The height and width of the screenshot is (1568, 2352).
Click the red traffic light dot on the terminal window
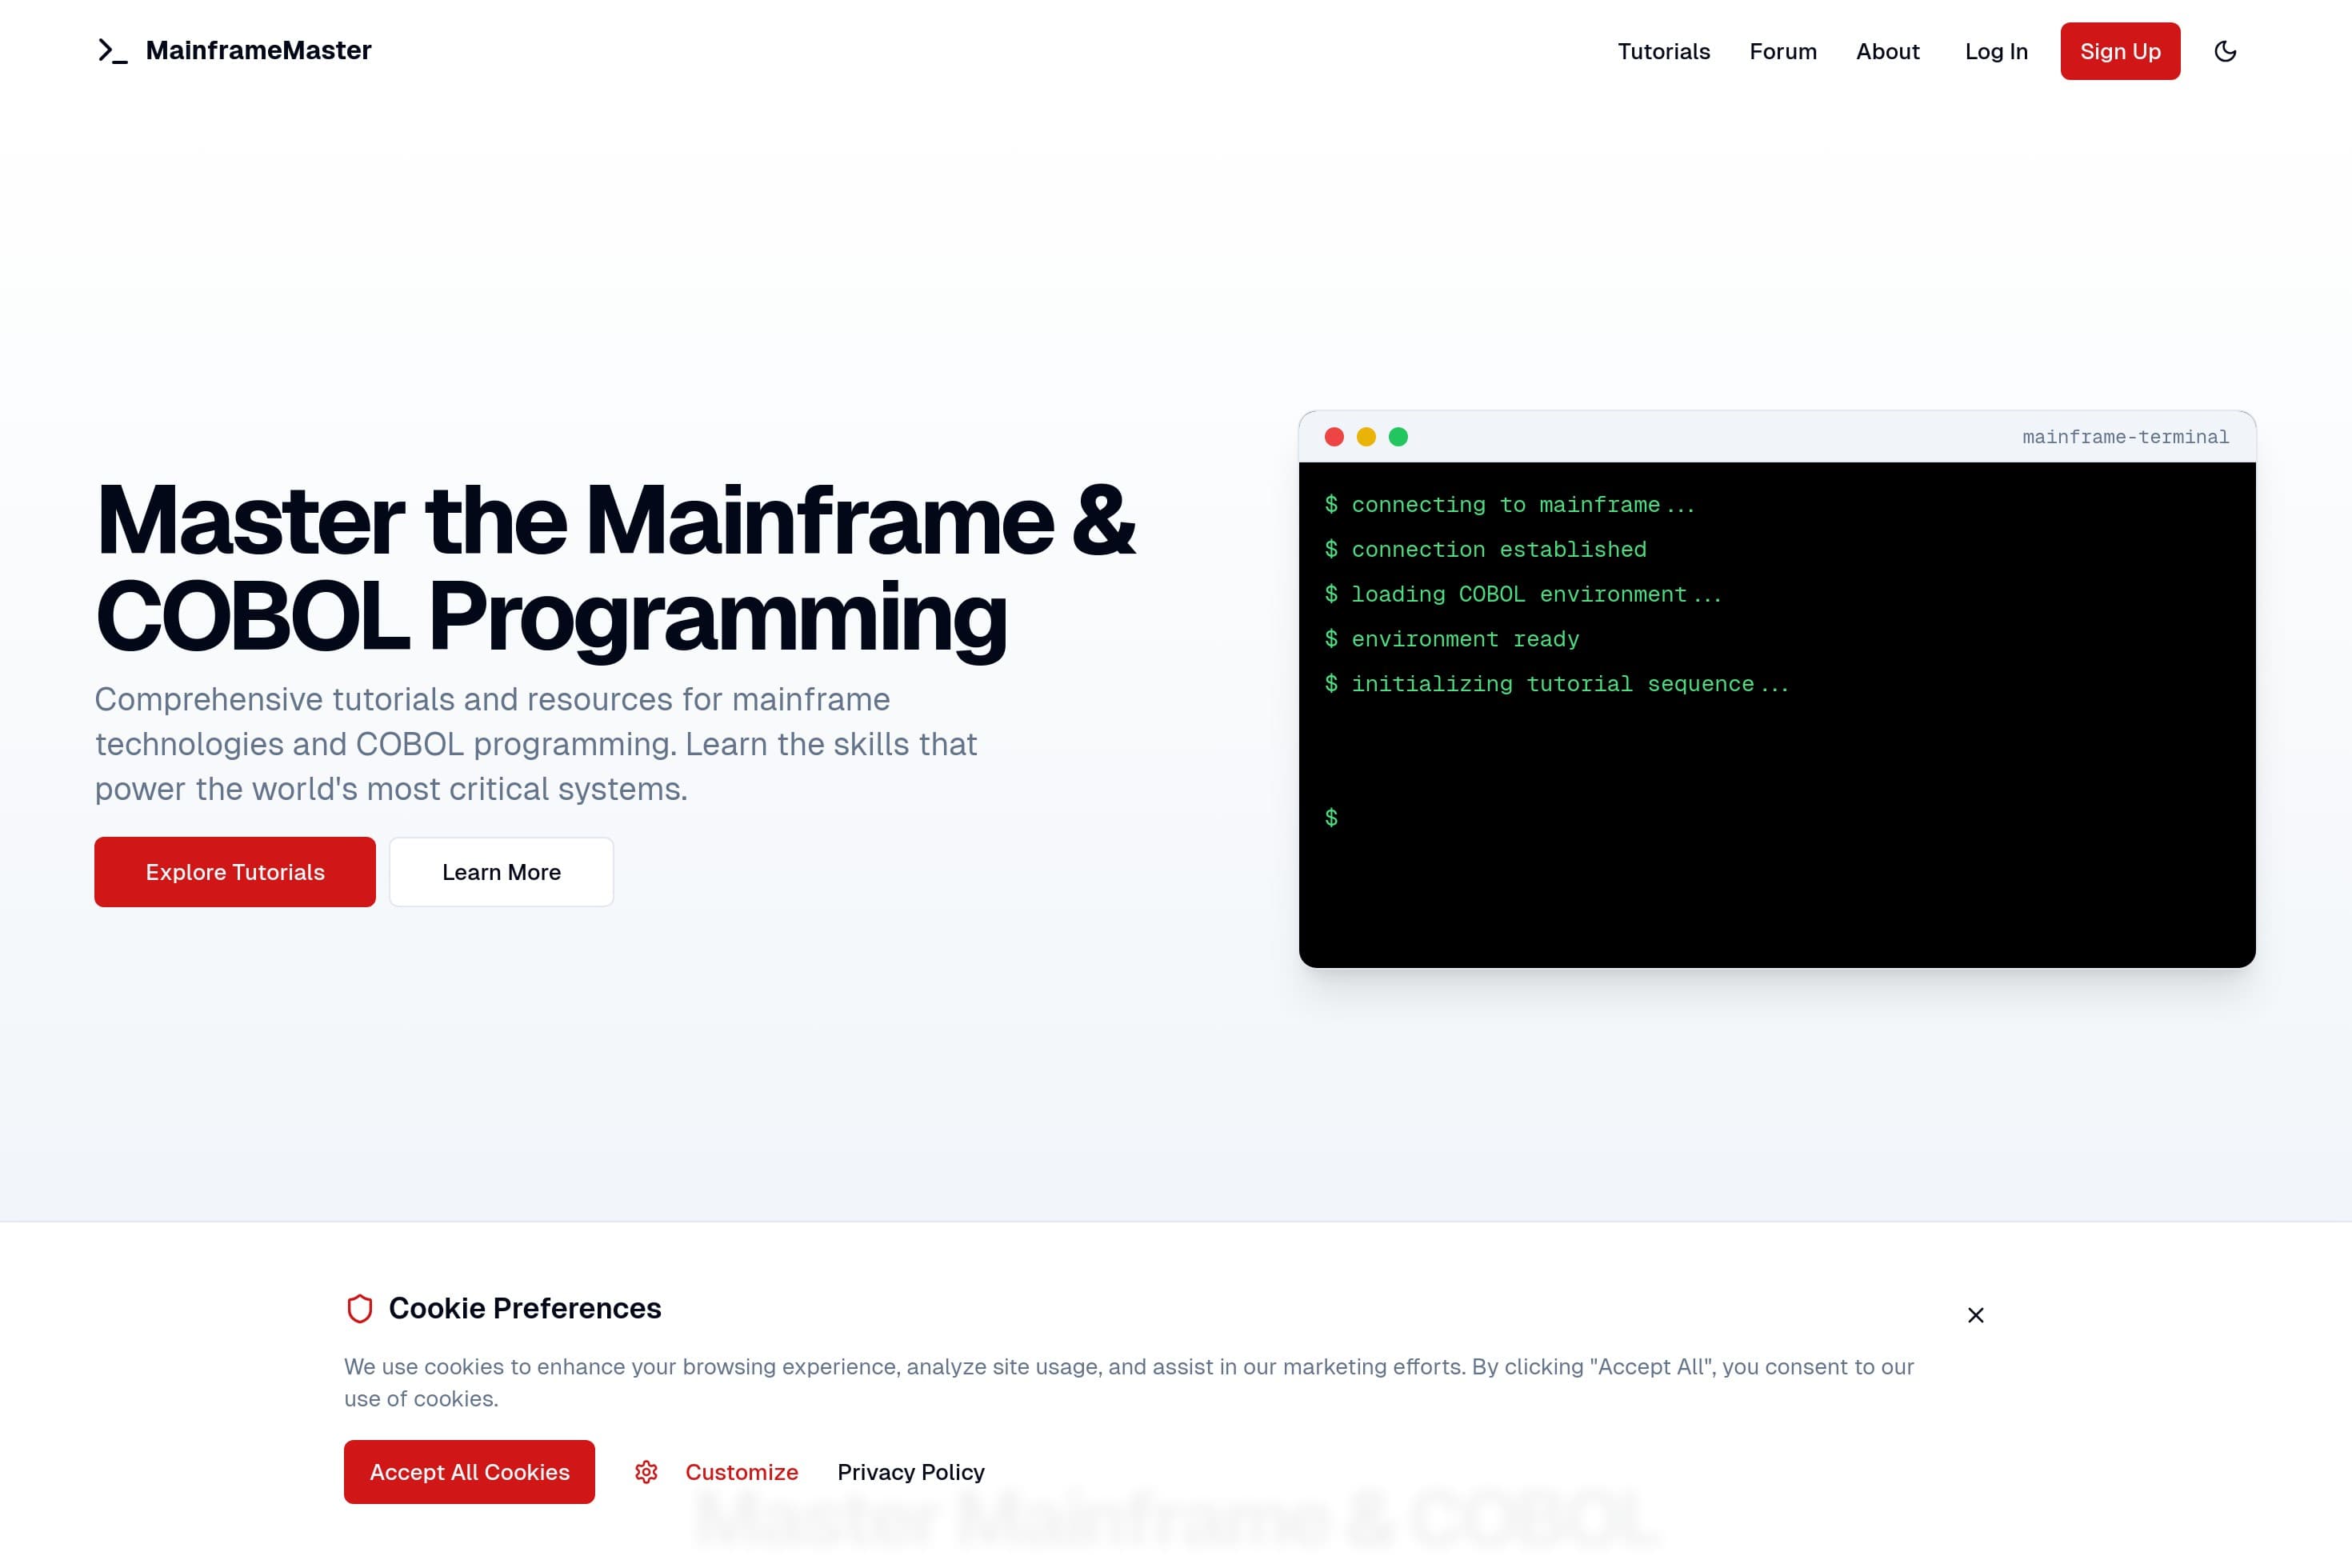click(x=1335, y=437)
